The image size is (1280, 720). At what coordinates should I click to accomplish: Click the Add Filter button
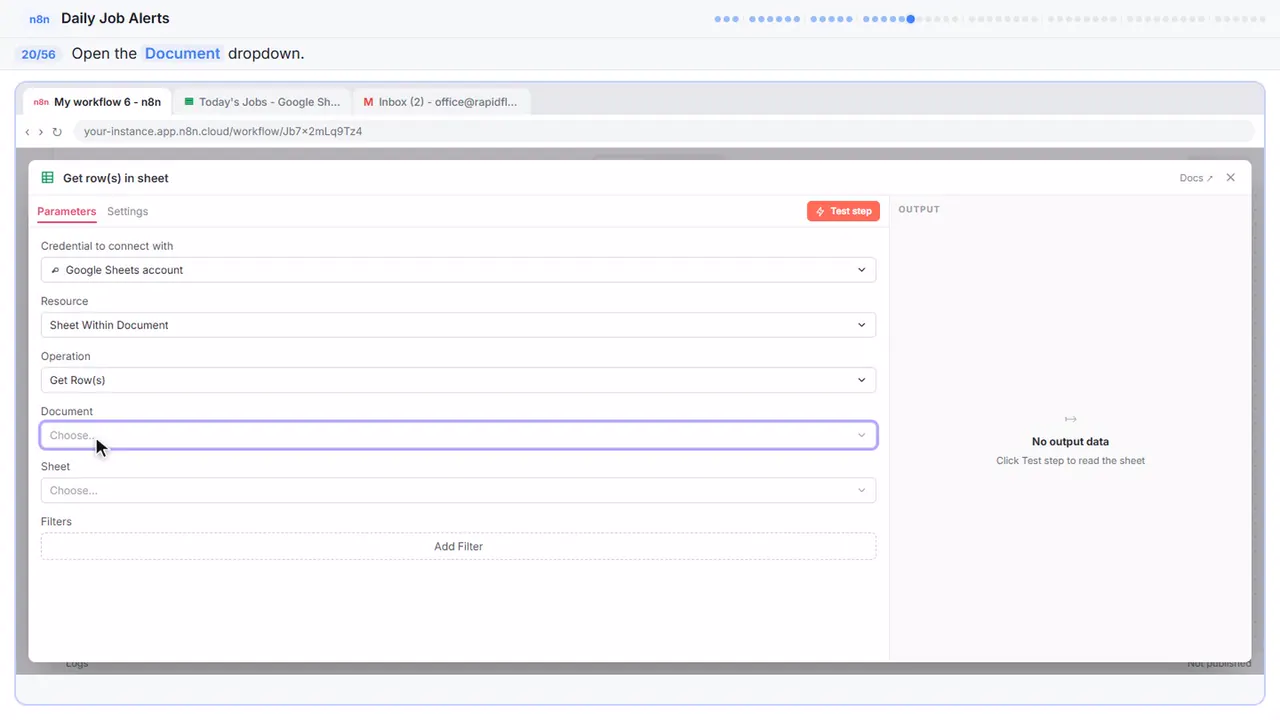[x=458, y=546]
